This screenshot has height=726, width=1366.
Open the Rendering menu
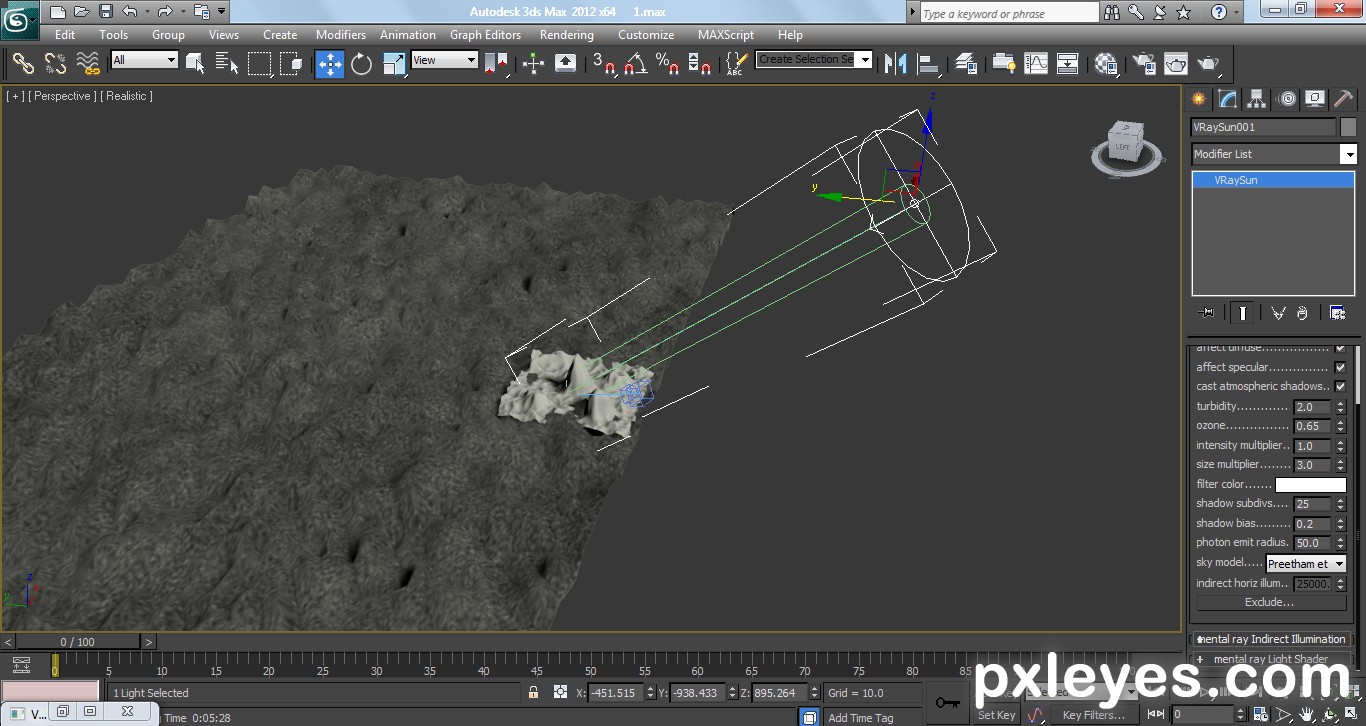pos(566,34)
